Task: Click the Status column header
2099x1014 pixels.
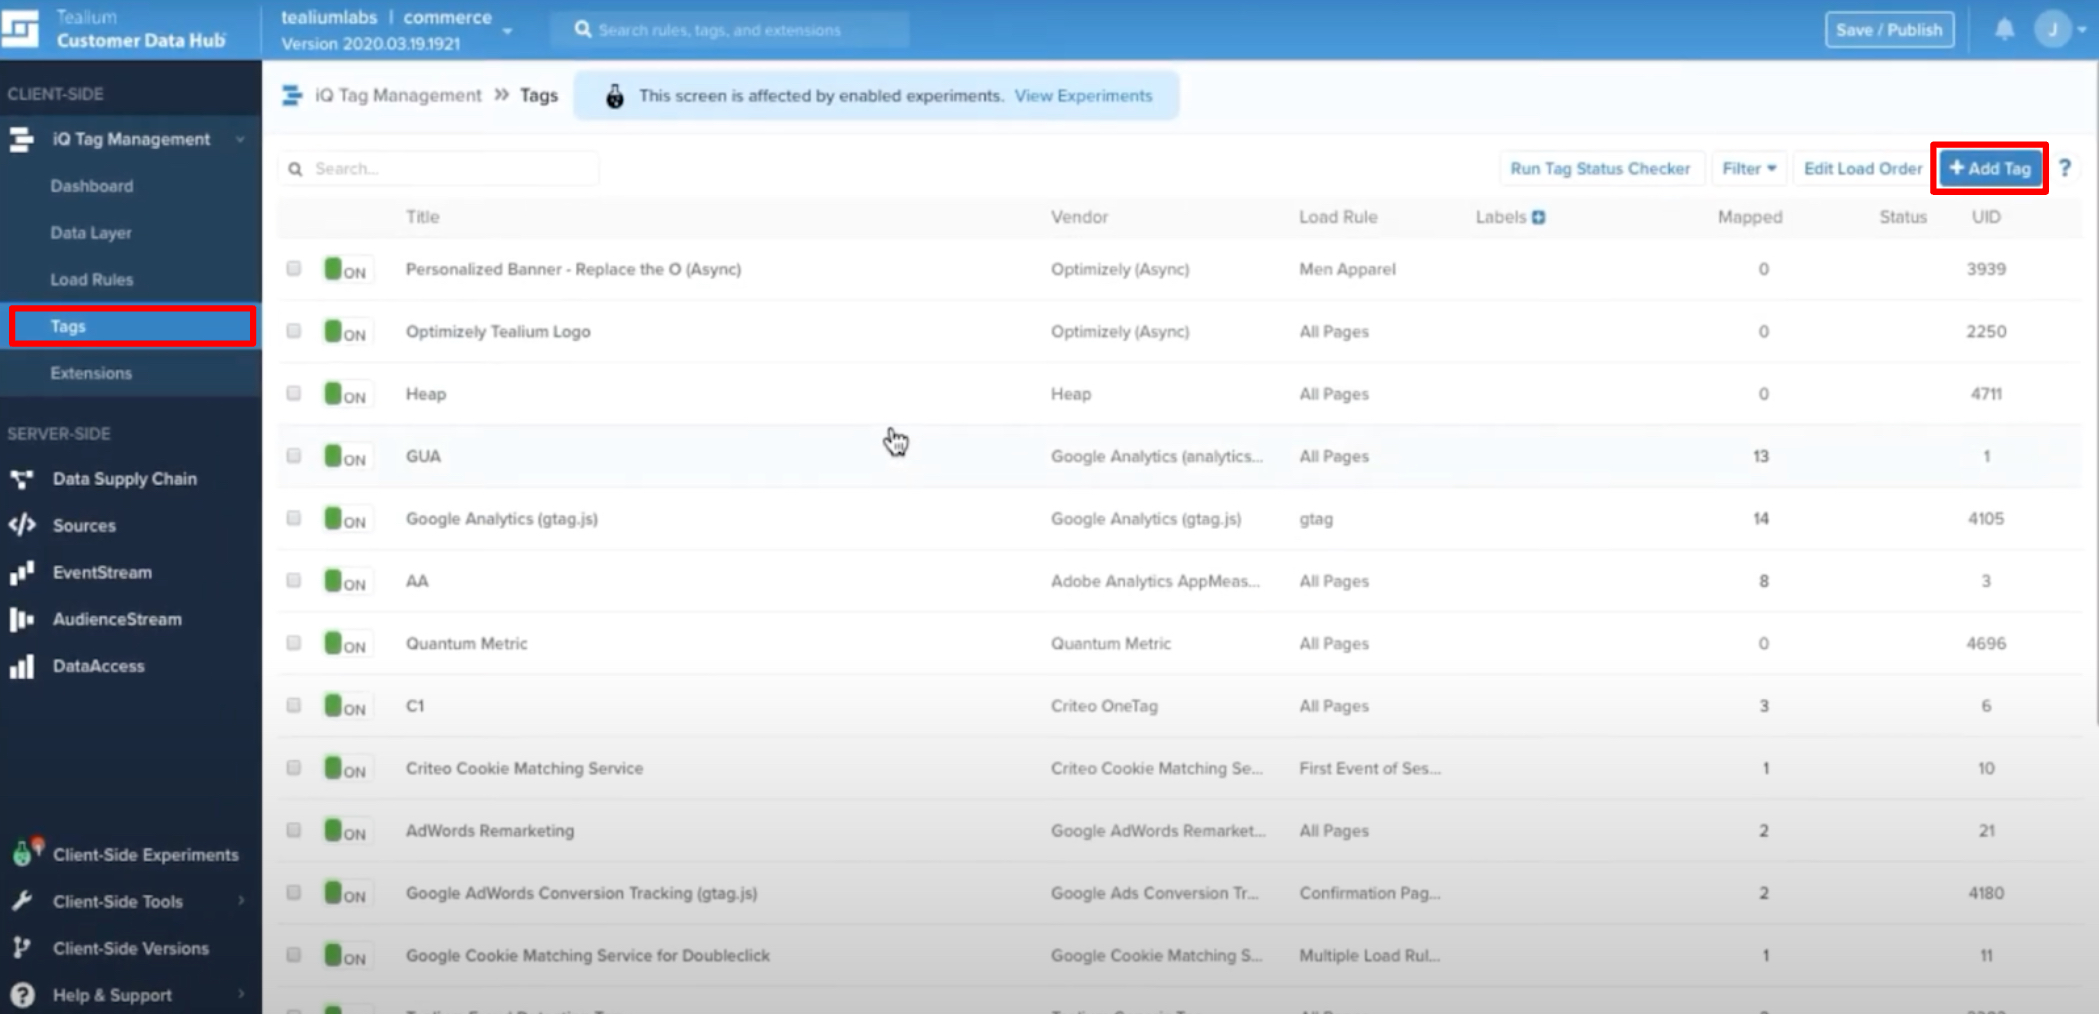Action: (1902, 217)
